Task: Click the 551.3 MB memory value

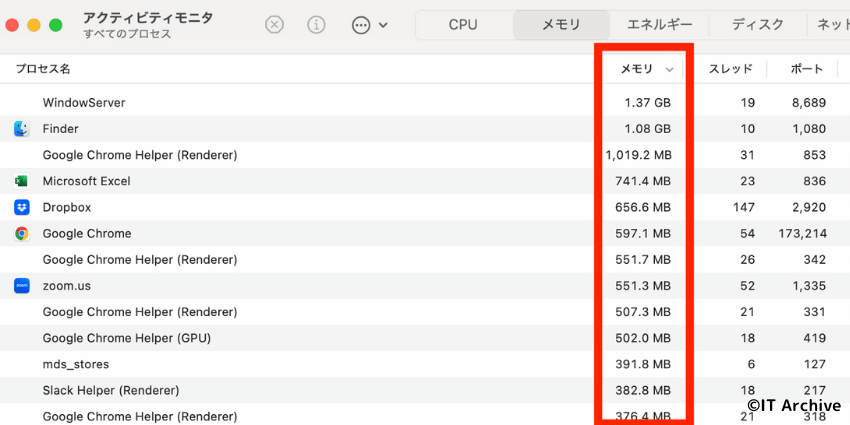Action: coord(643,286)
